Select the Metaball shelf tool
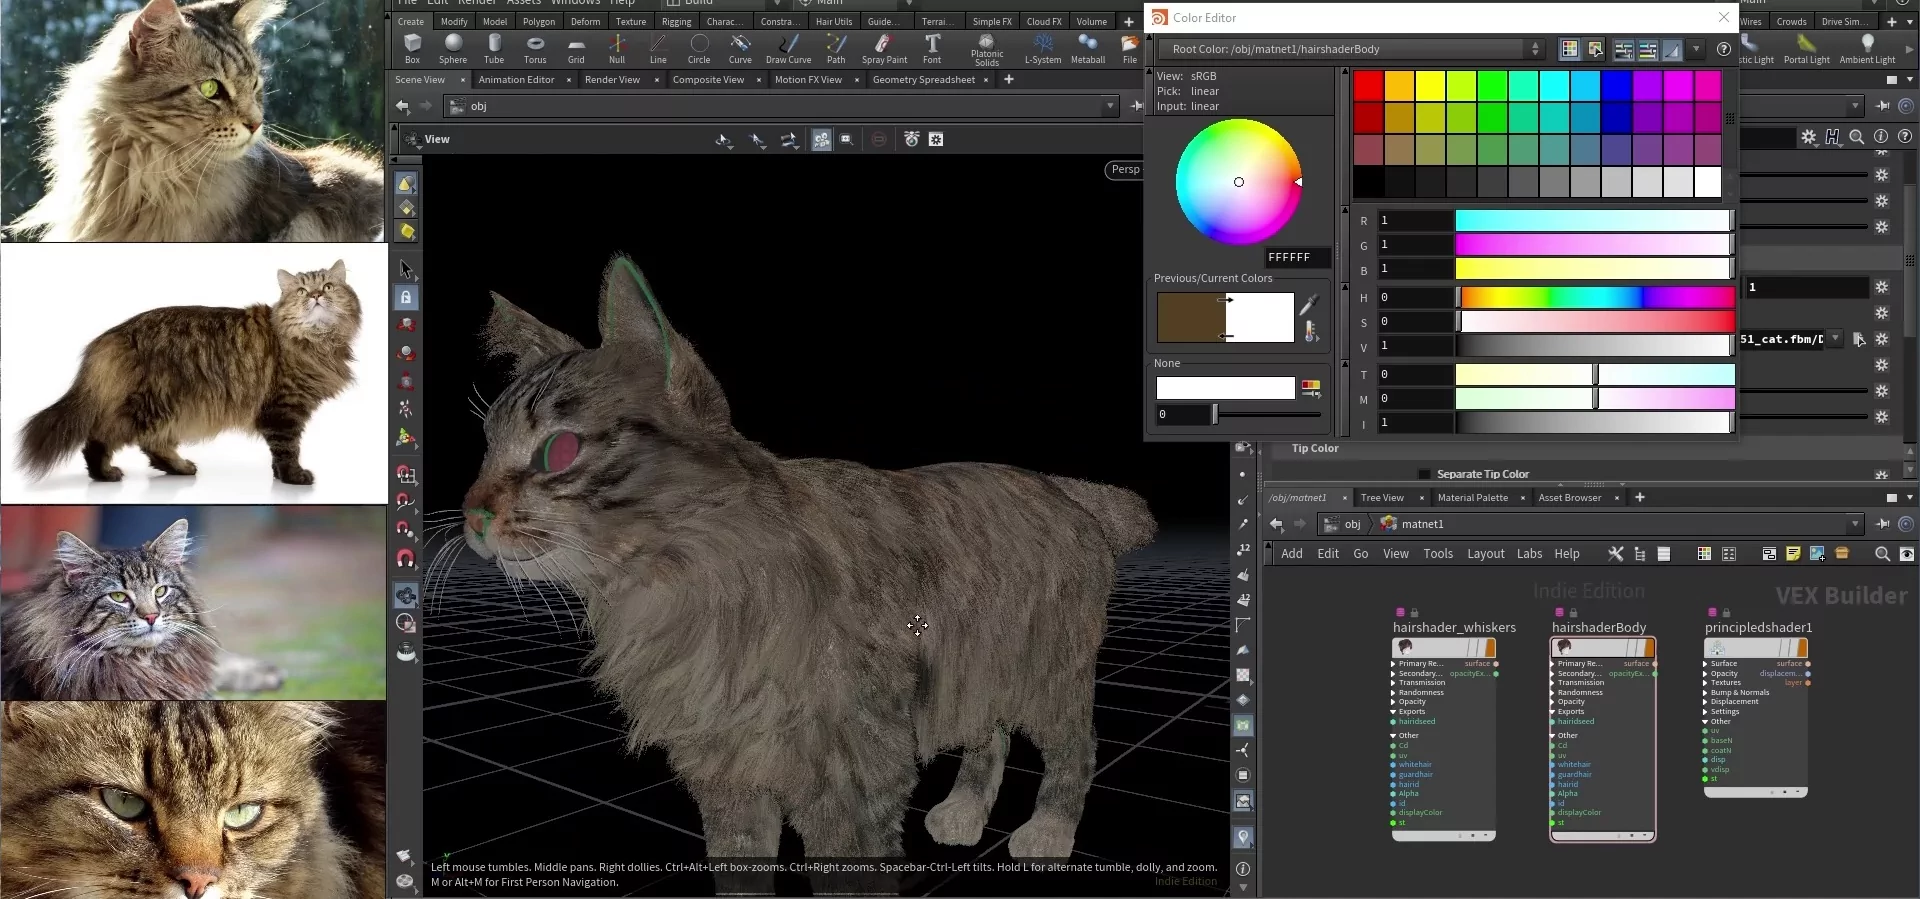This screenshot has height=899, width=1920. point(1088,48)
